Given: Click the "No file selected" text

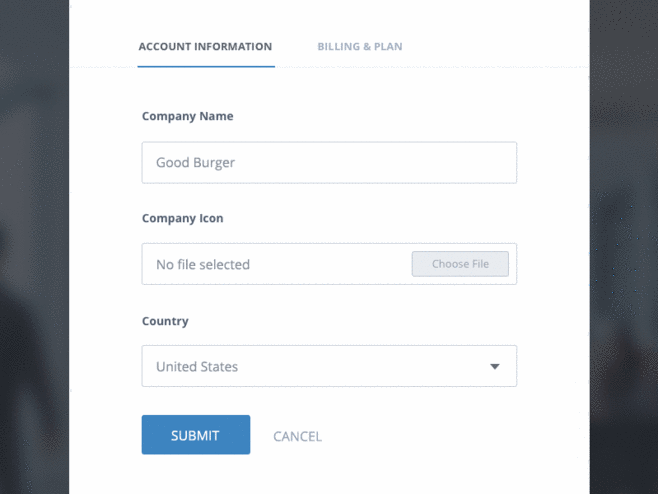Looking at the screenshot, I should pyautogui.click(x=203, y=265).
